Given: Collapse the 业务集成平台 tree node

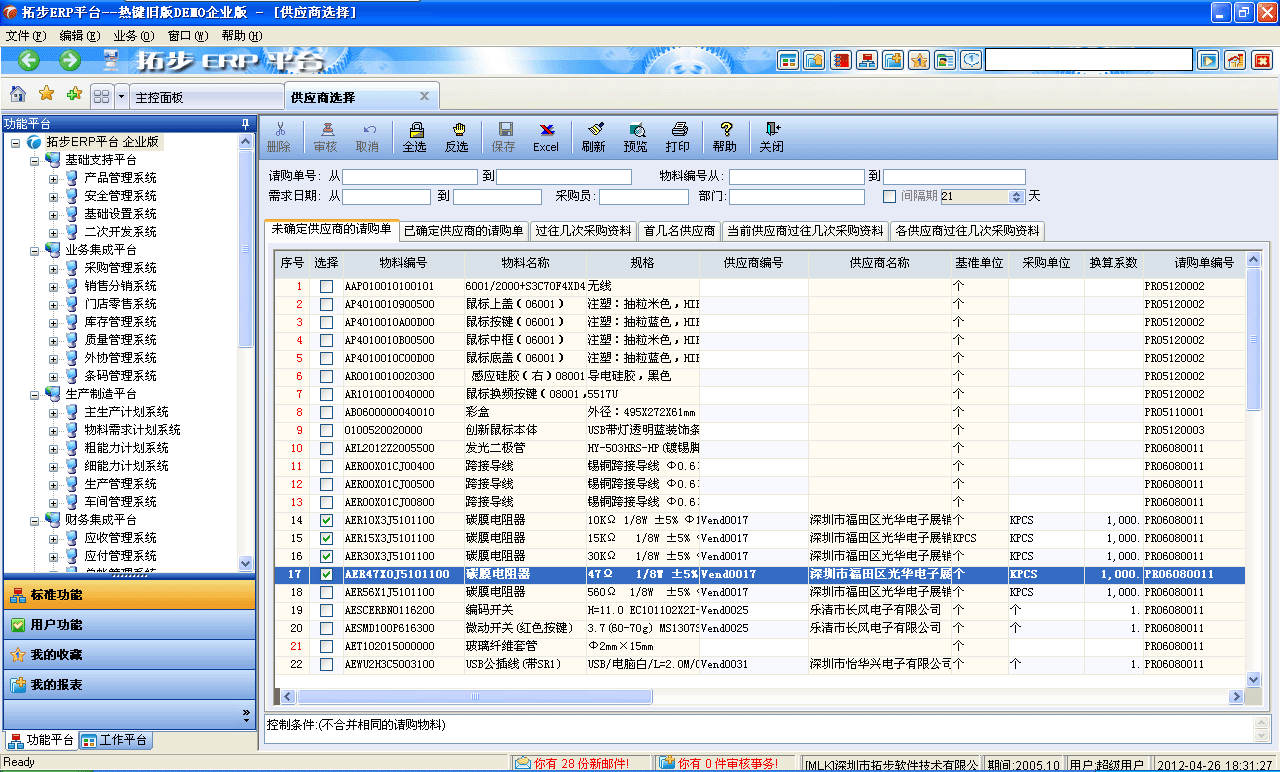Looking at the screenshot, I should tap(34, 249).
